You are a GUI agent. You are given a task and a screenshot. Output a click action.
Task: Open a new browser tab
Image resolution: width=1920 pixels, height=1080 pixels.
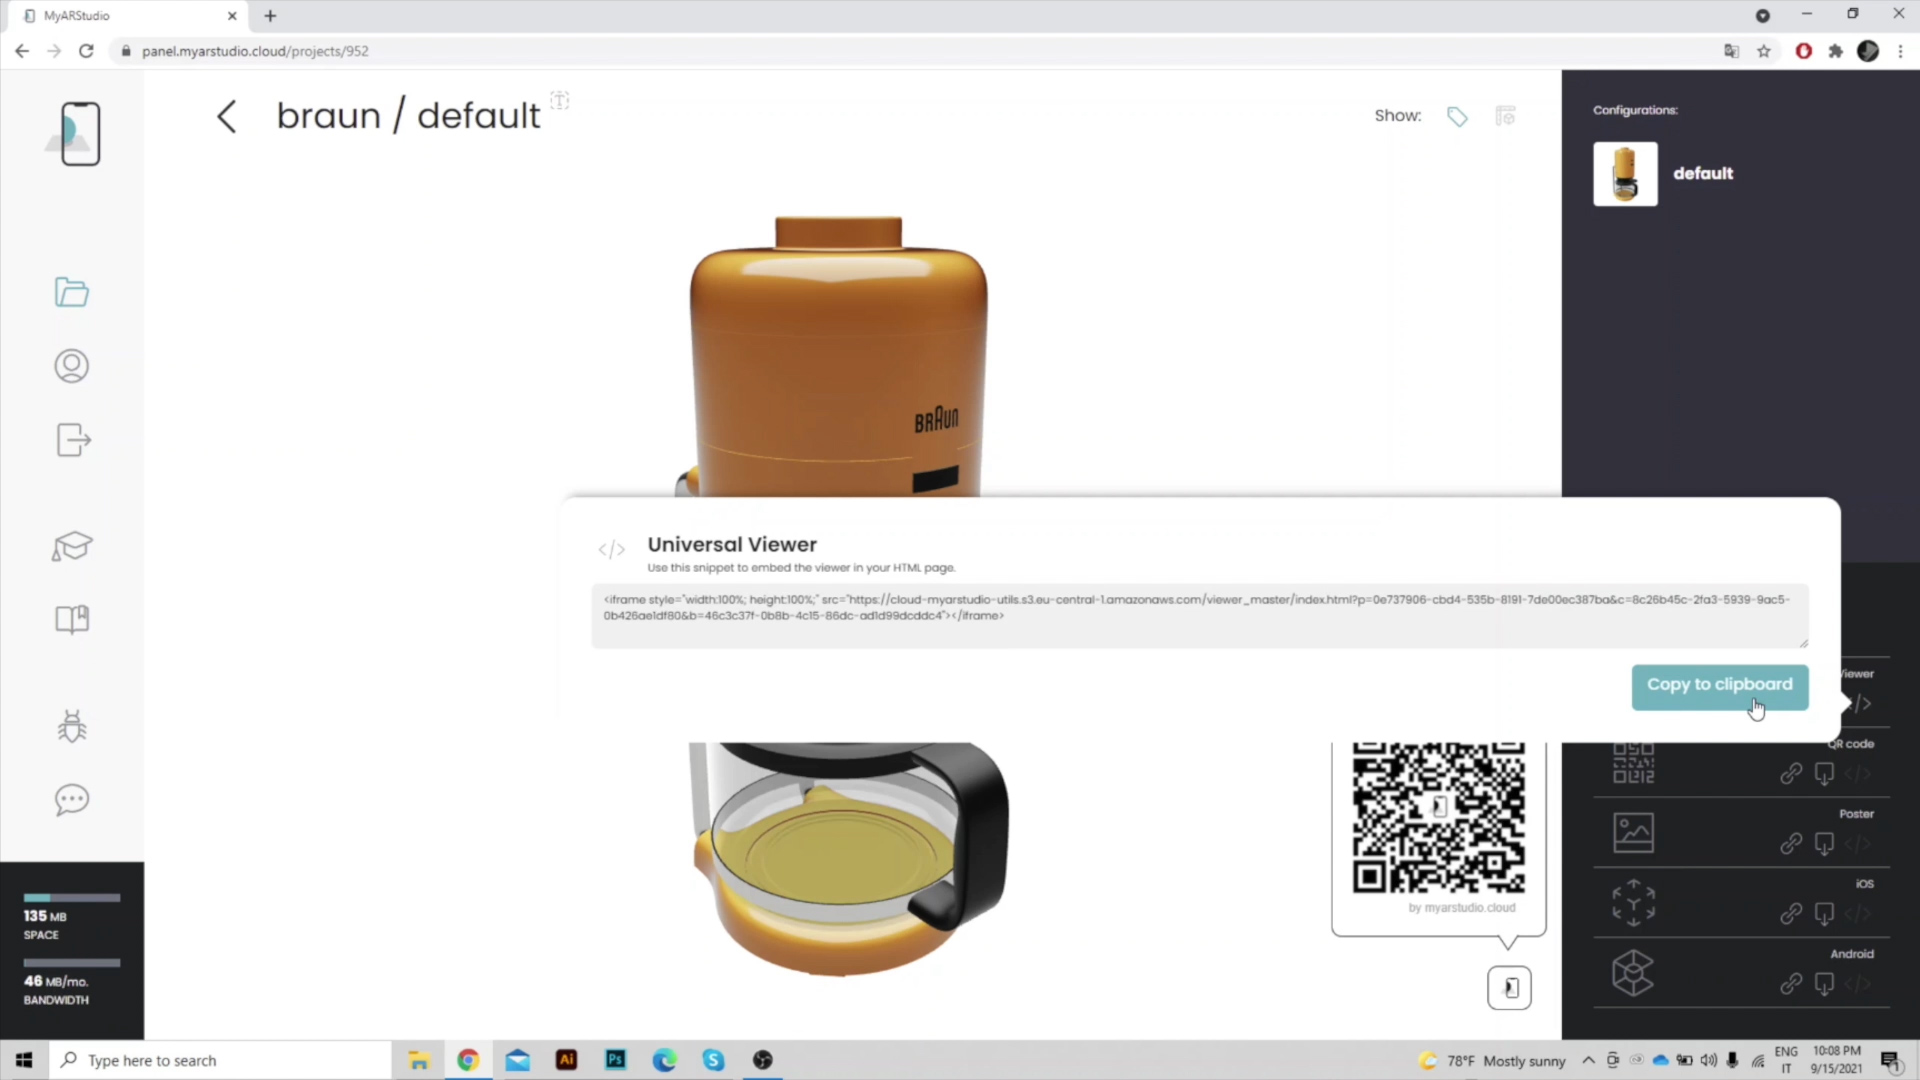pos(270,16)
